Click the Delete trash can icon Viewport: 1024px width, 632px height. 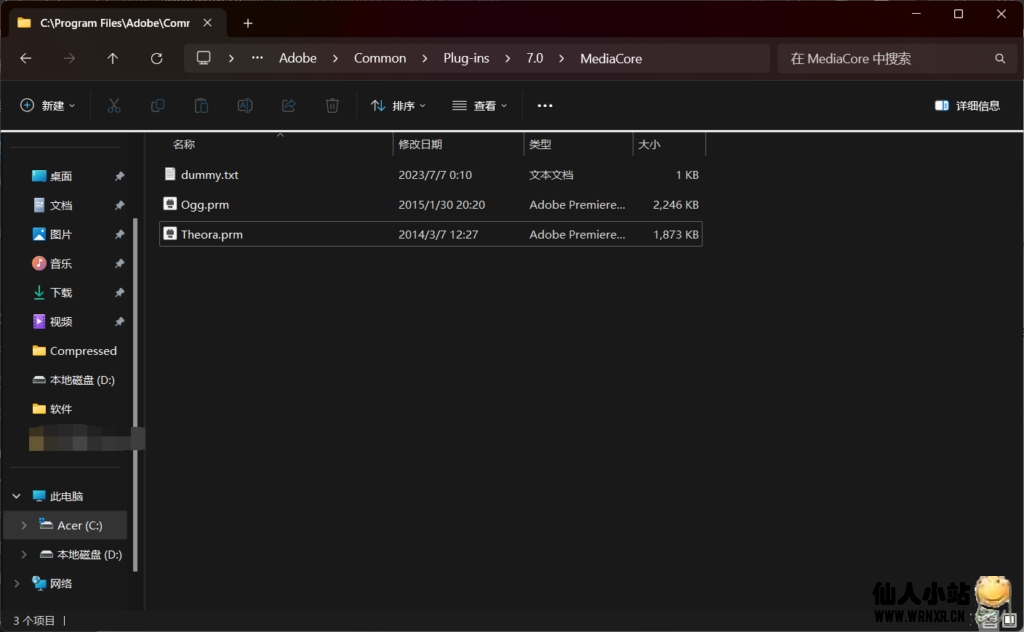[x=332, y=105]
